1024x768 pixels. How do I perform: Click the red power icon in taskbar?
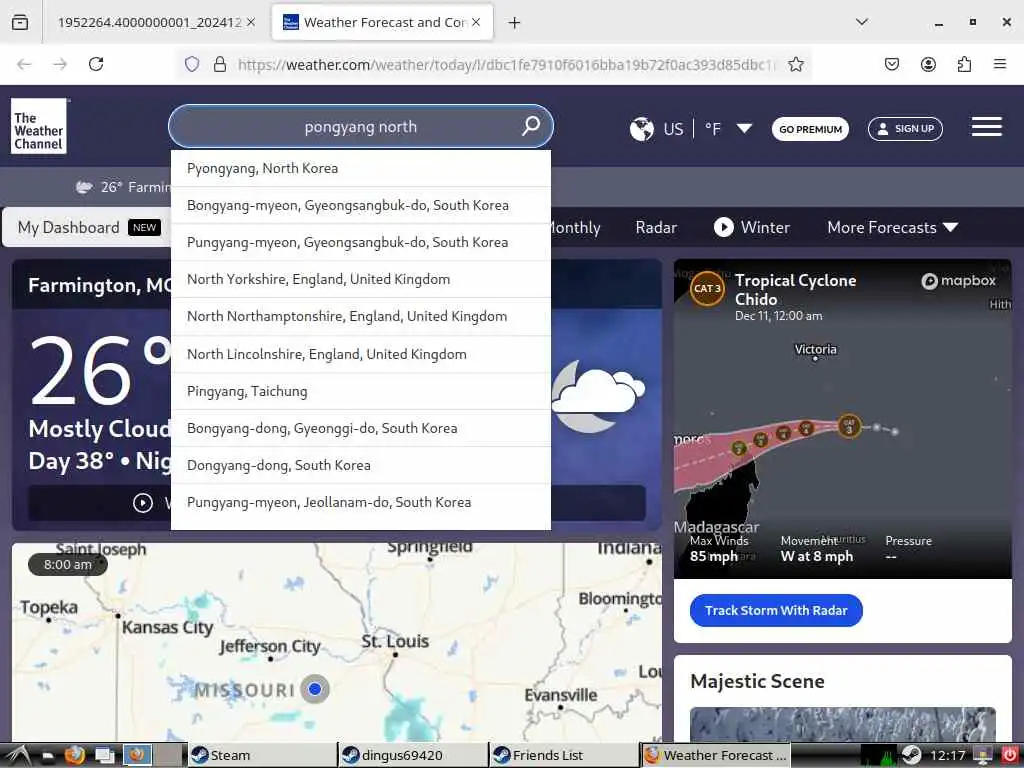(x=1010, y=756)
